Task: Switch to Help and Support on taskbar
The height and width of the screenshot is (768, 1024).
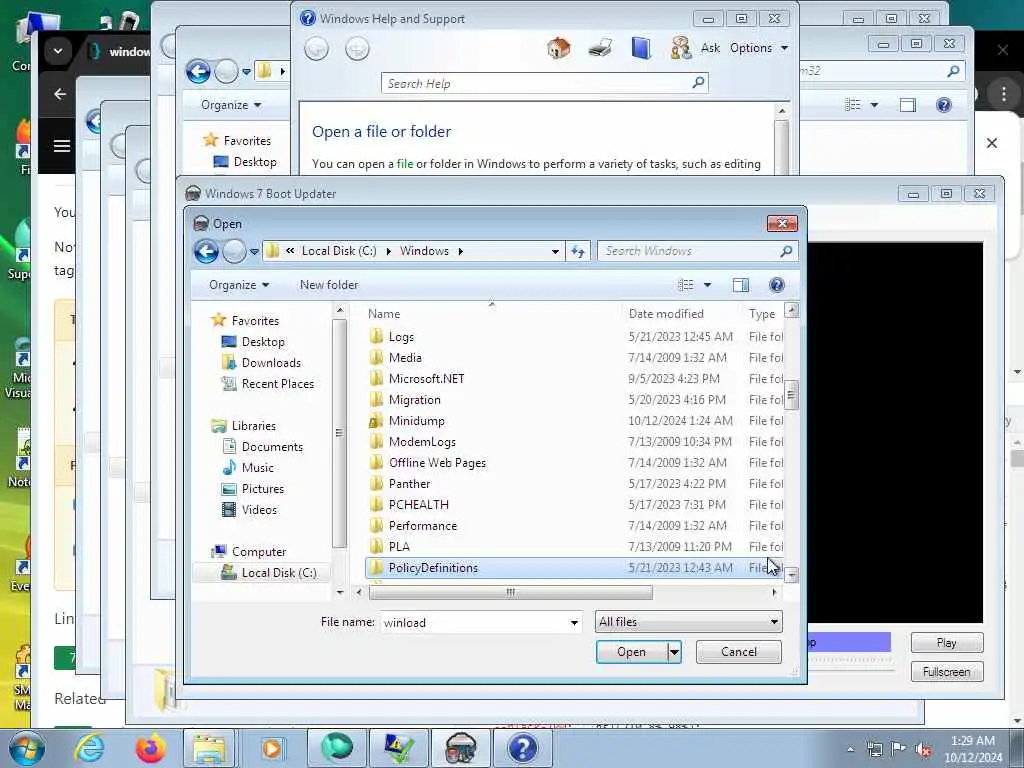Action: click(x=522, y=748)
